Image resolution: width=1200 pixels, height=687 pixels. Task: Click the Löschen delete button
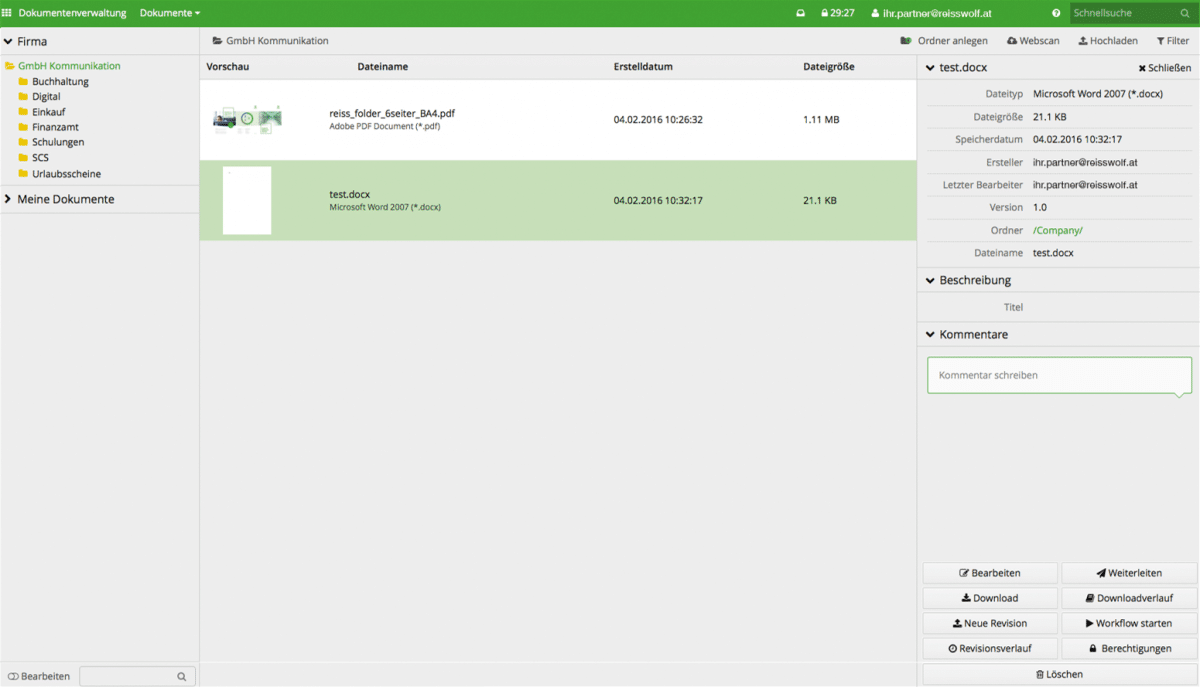click(1058, 674)
